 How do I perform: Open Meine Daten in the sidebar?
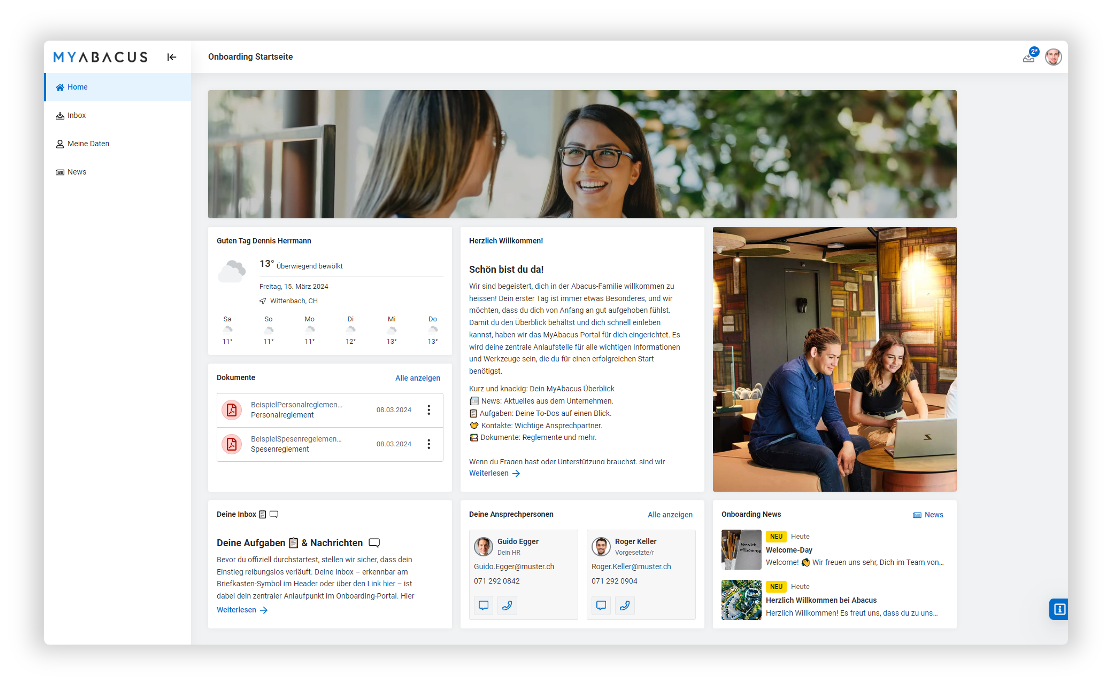tap(88, 144)
